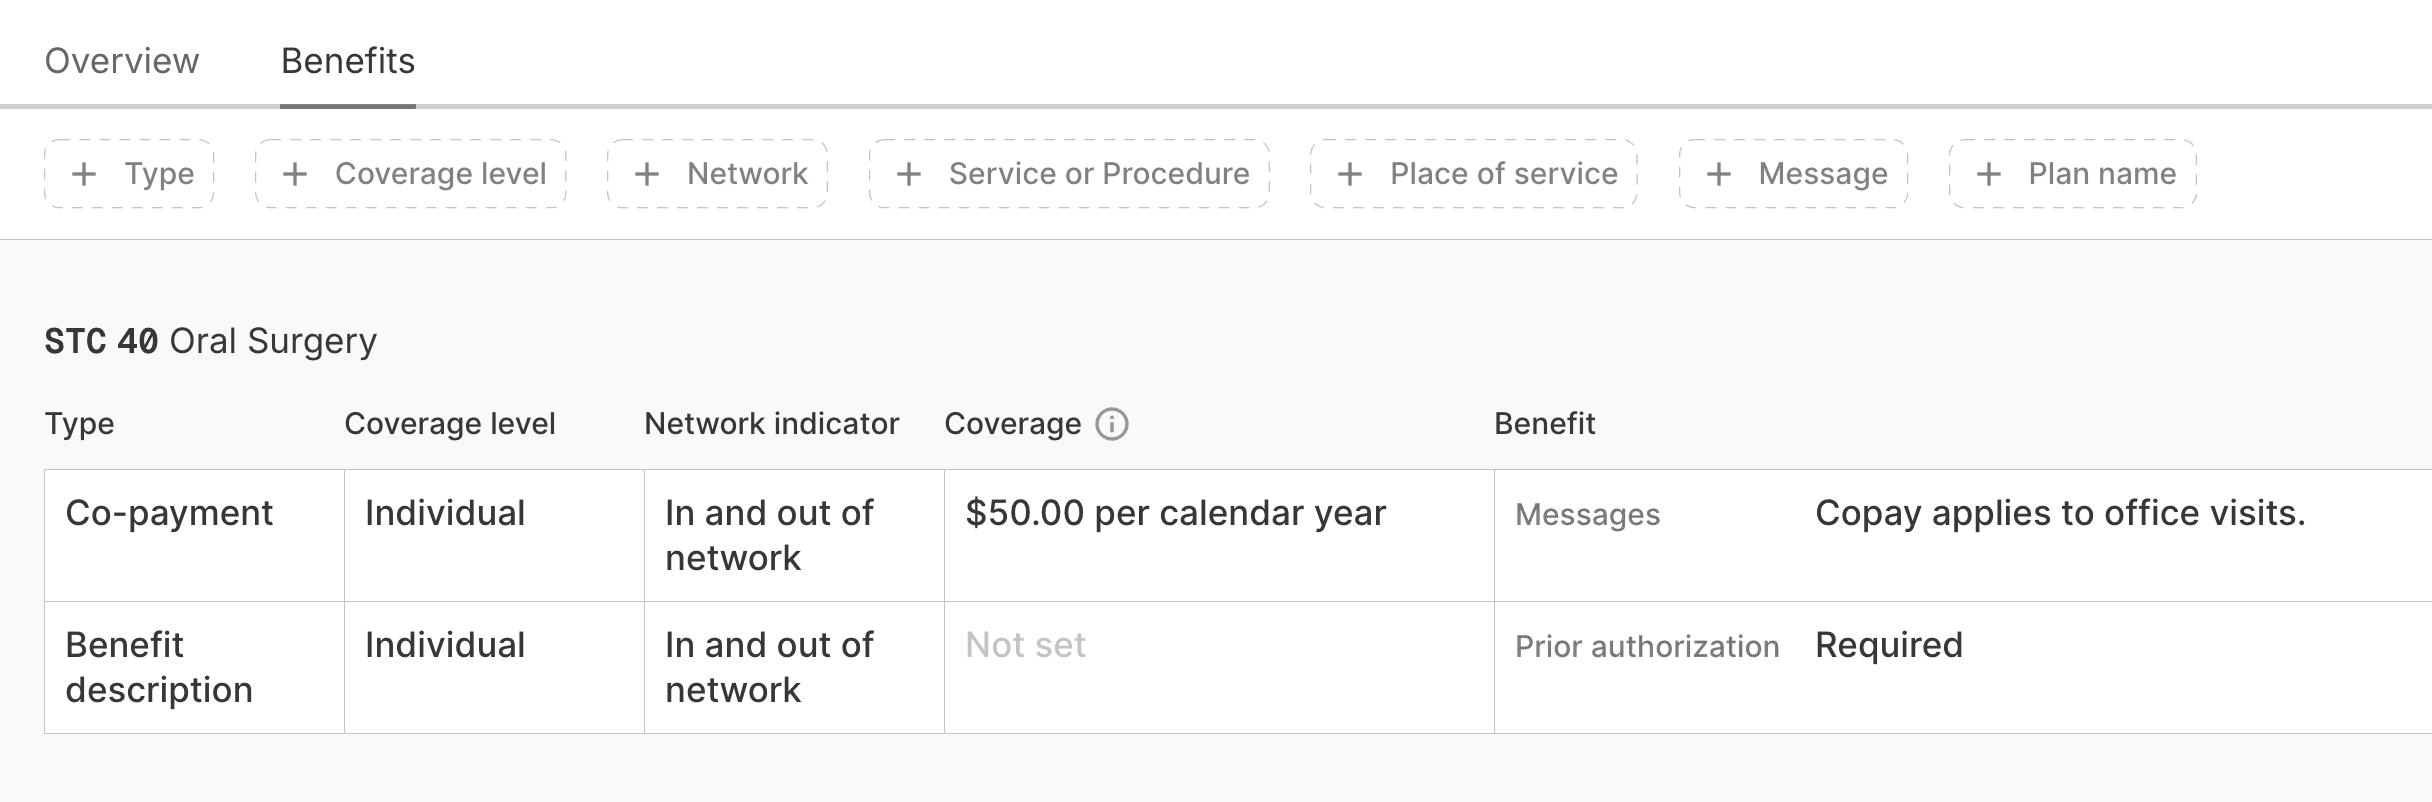Click the plus icon on Place of service filter
The width and height of the screenshot is (2432, 802).
[x=1351, y=173]
